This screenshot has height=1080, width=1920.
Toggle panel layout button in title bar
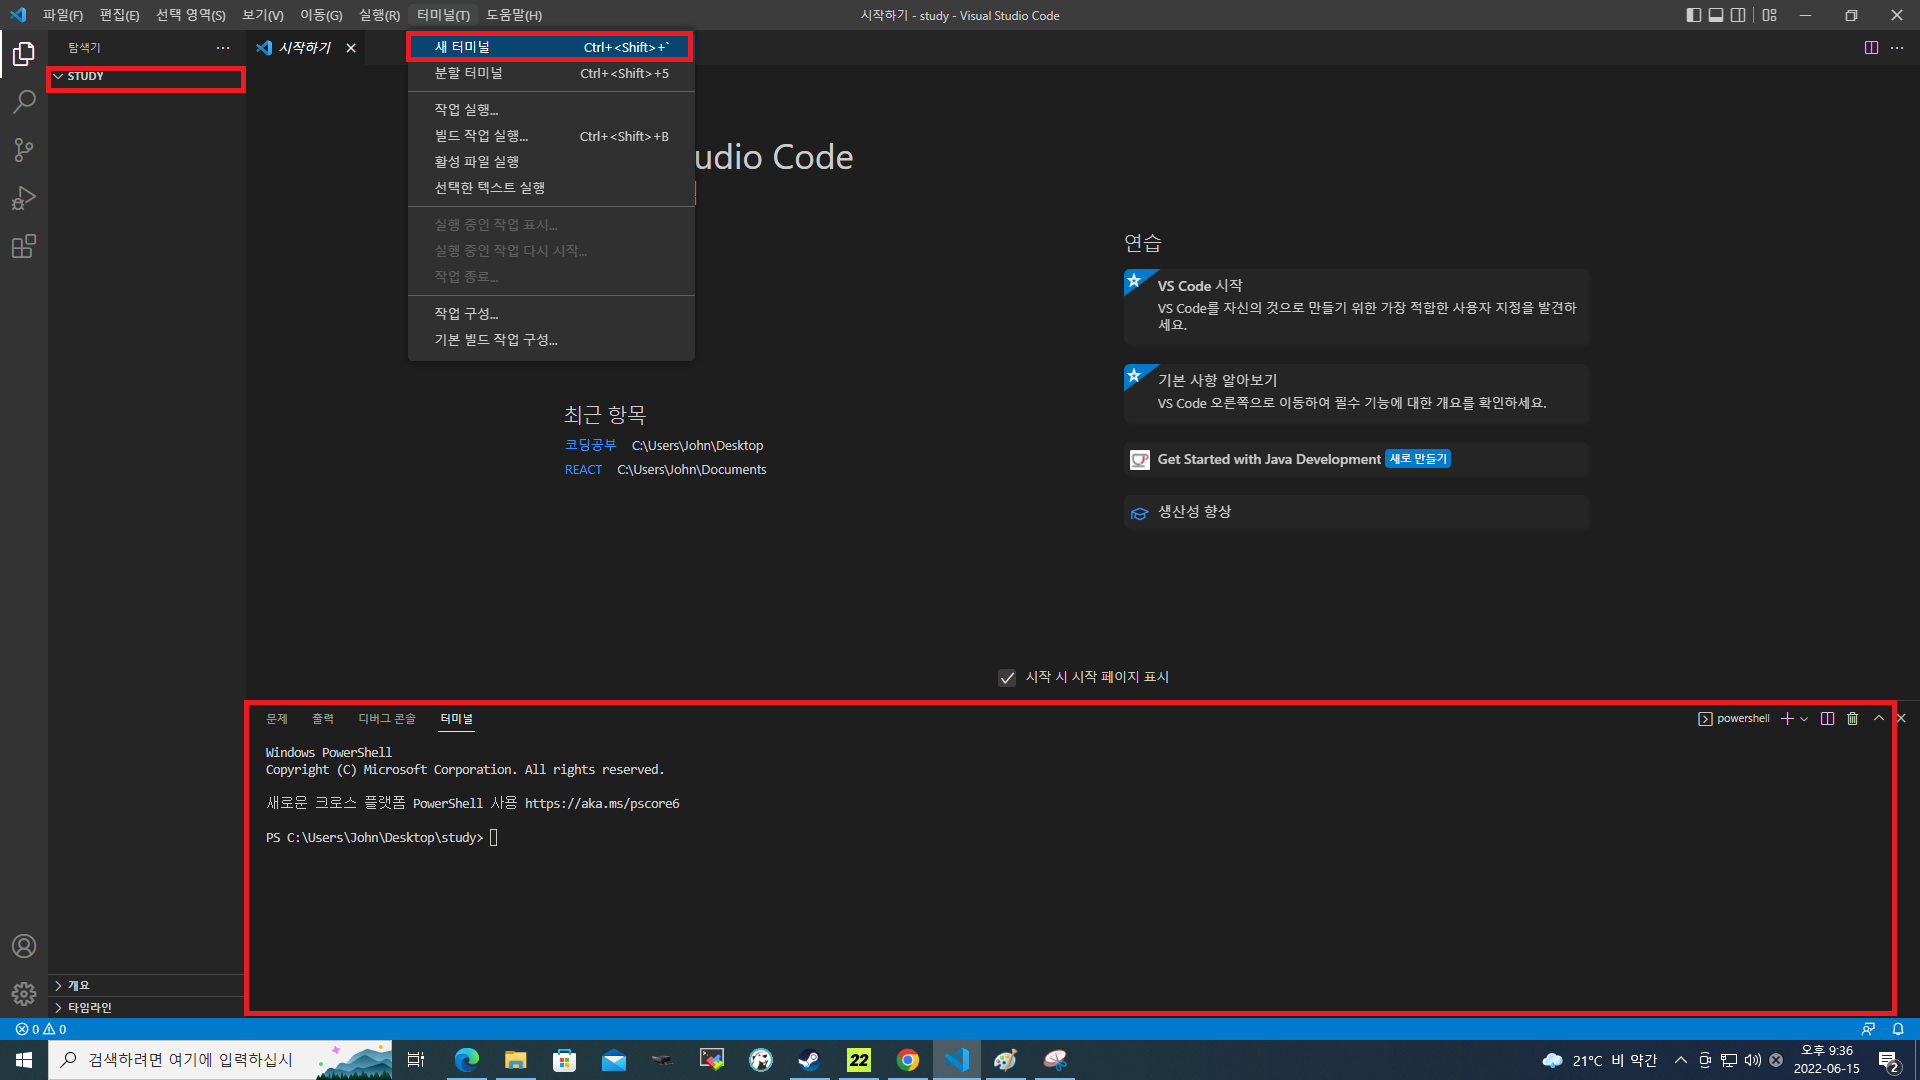coord(1716,15)
